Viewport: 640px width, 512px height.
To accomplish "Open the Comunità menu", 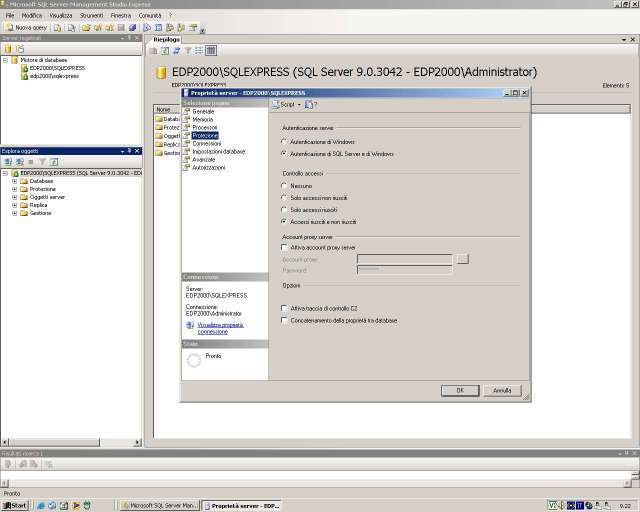I will coord(150,16).
